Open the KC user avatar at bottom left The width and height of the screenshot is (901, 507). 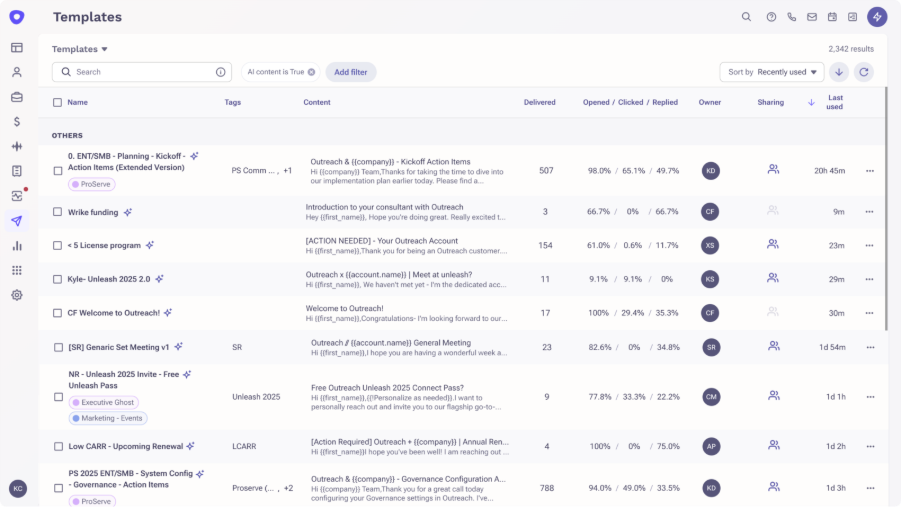coord(18,489)
